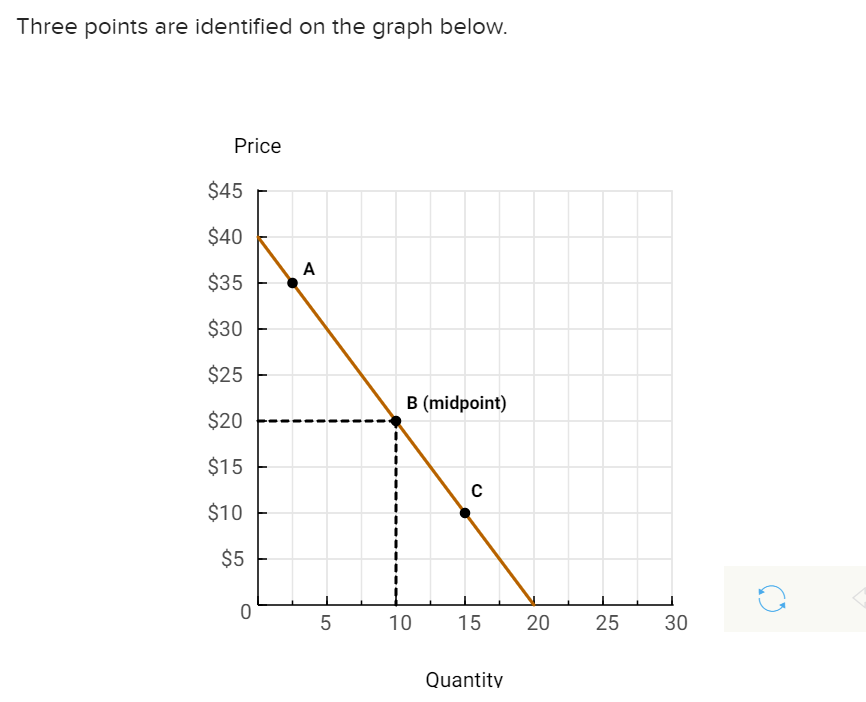The image size is (866, 702).
Task: Select point C on the demand line
Action: point(464,512)
